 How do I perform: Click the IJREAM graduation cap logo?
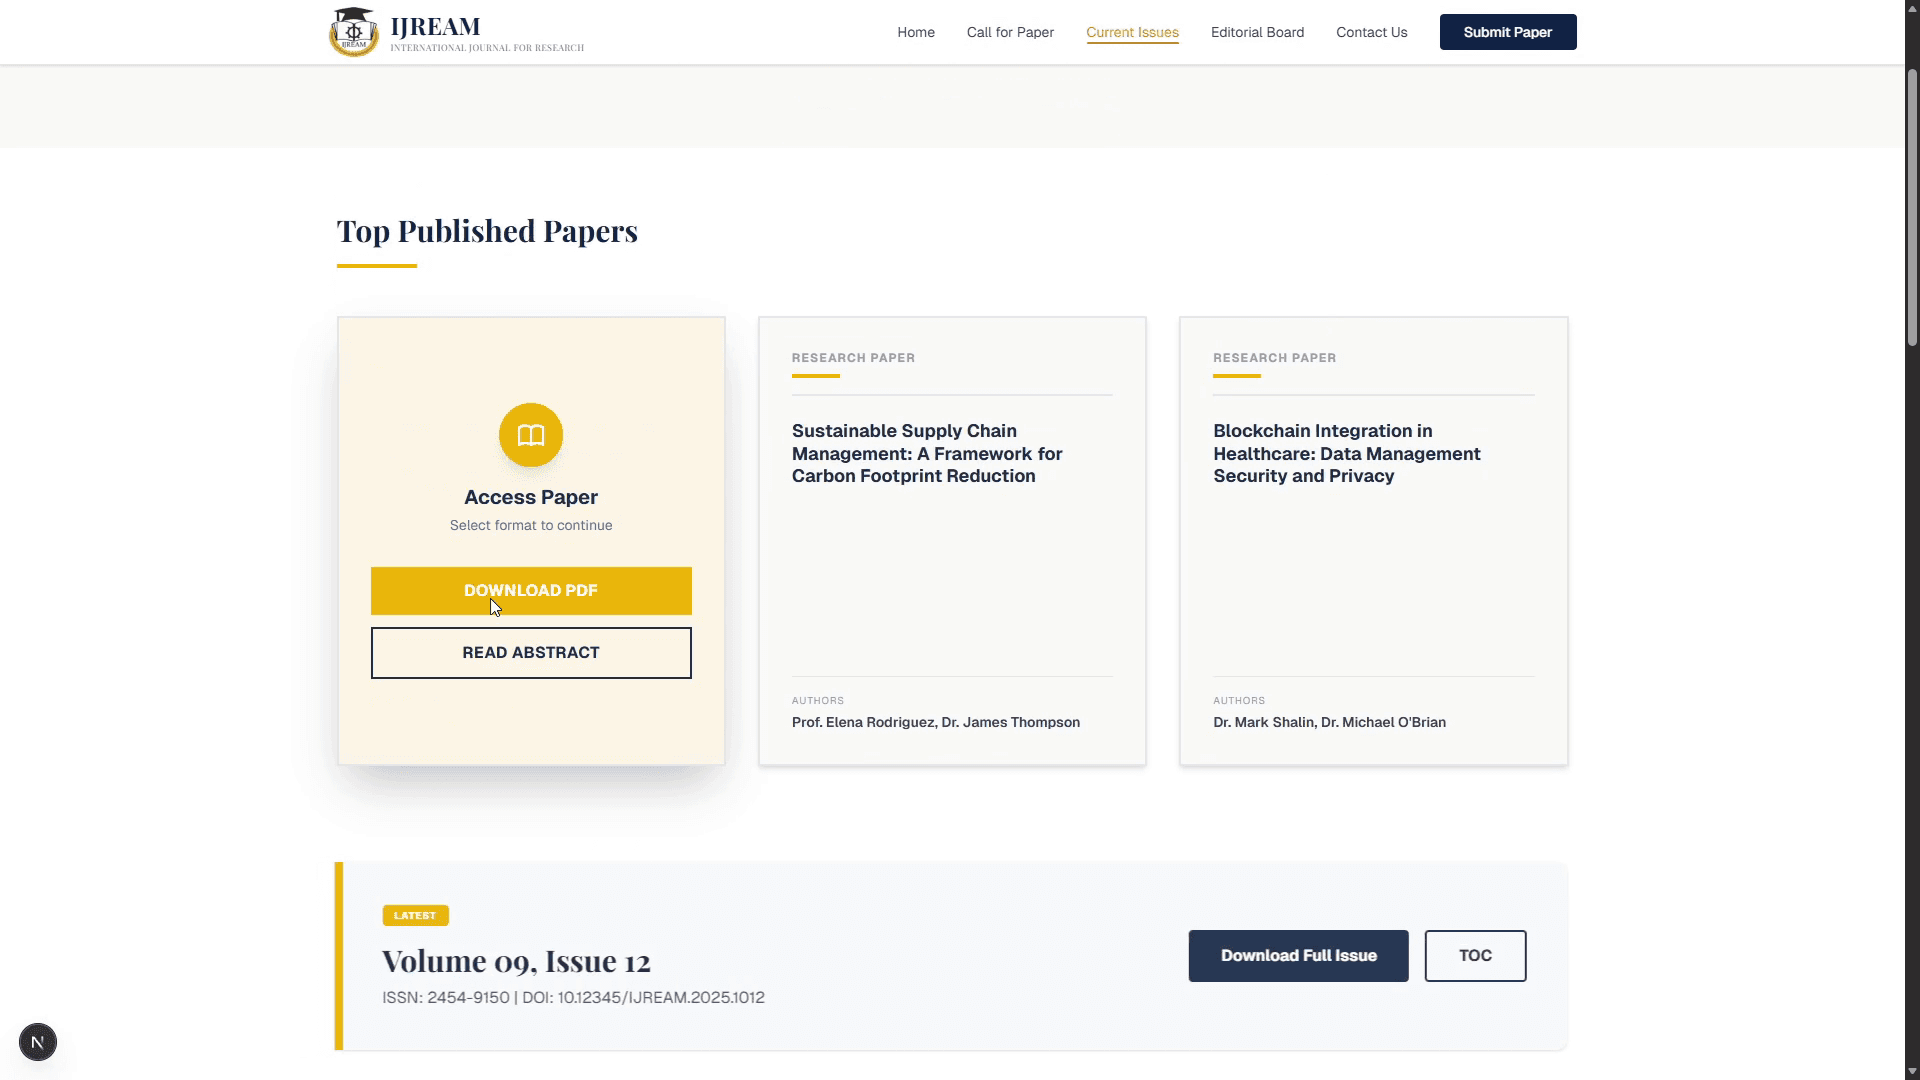(x=353, y=32)
